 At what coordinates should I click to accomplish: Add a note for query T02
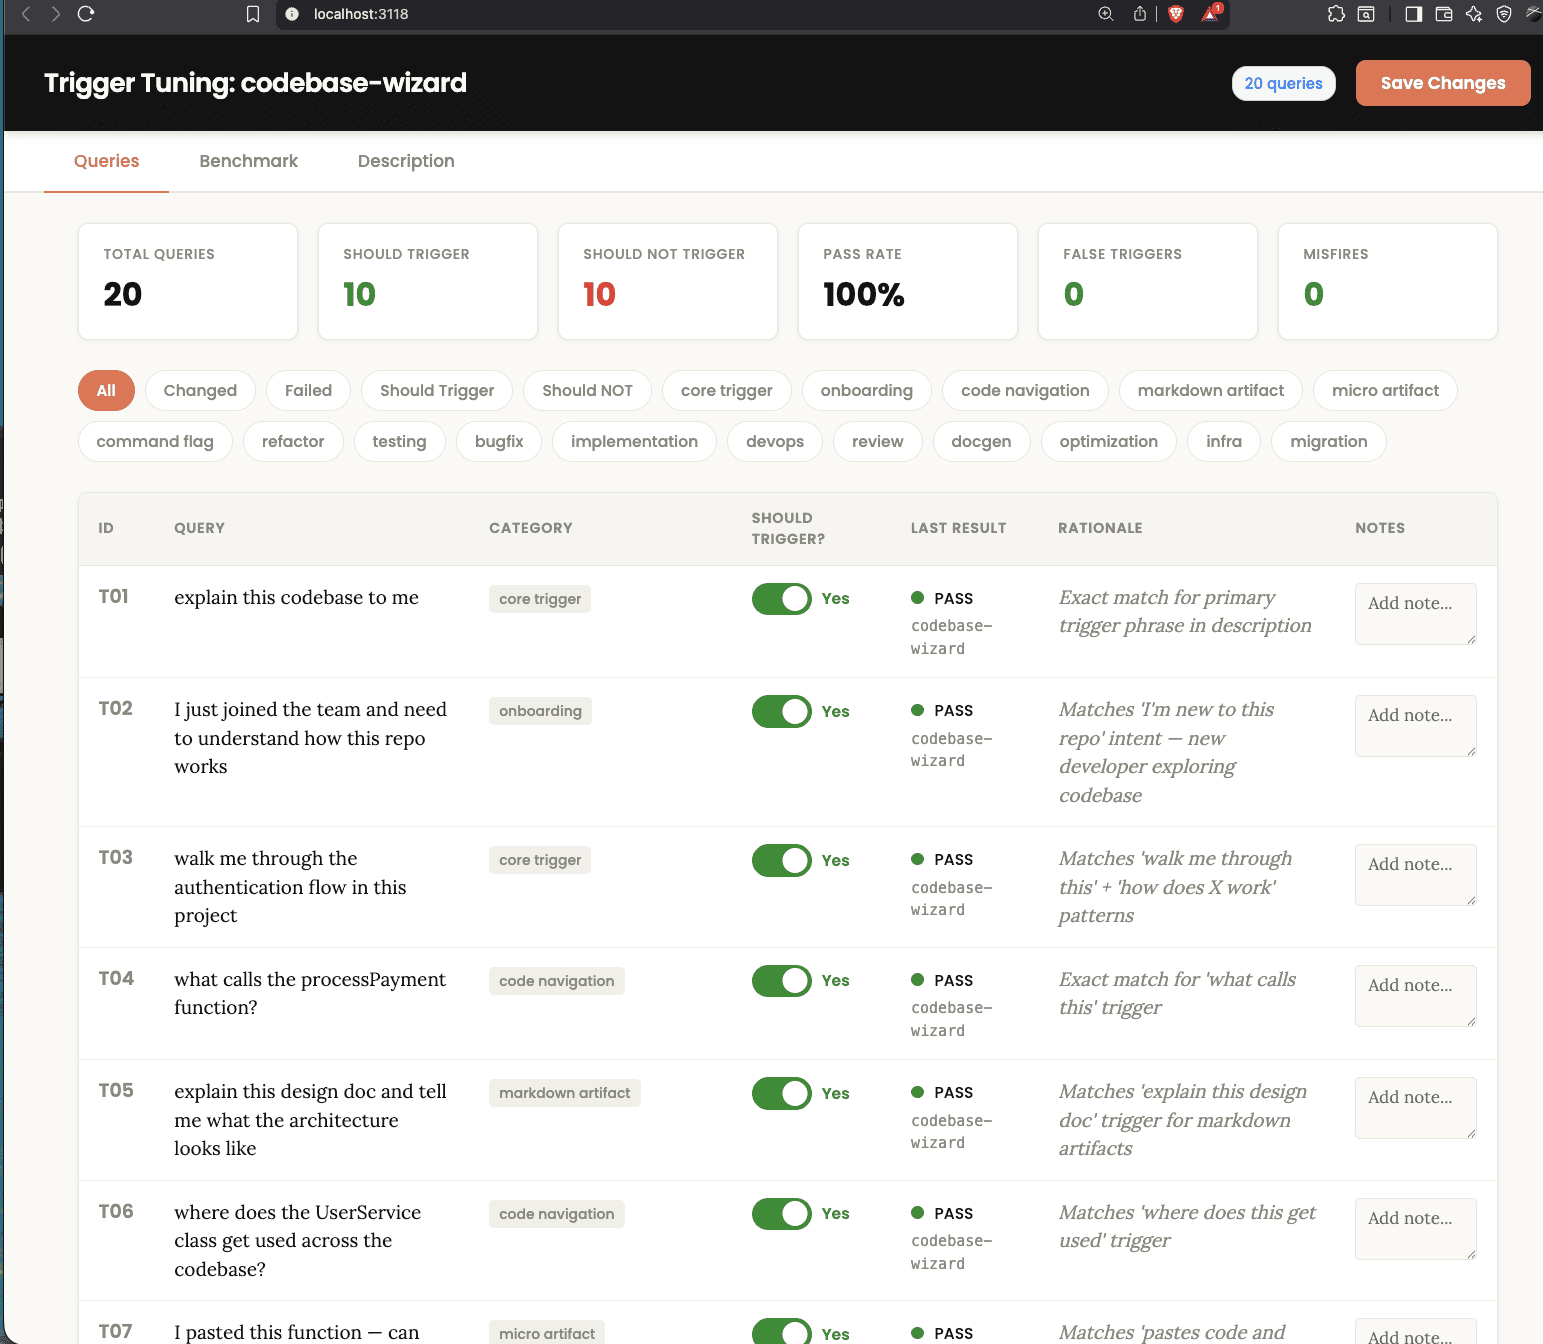[x=1416, y=726]
